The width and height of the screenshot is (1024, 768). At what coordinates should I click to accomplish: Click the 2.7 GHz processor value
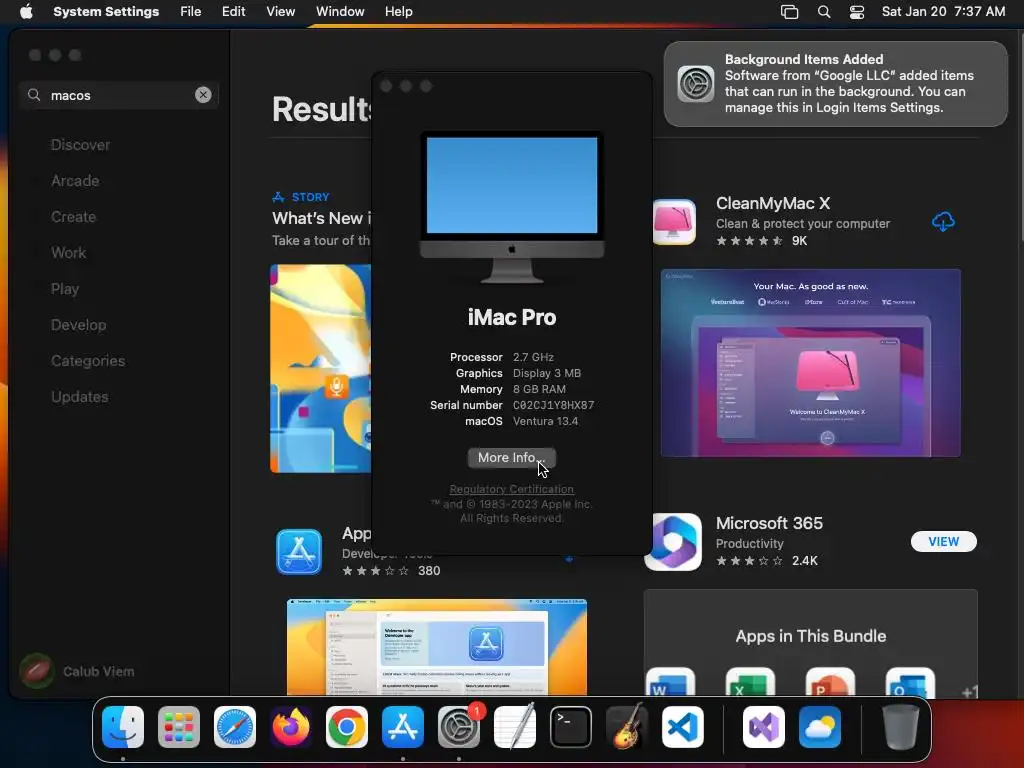tap(533, 357)
